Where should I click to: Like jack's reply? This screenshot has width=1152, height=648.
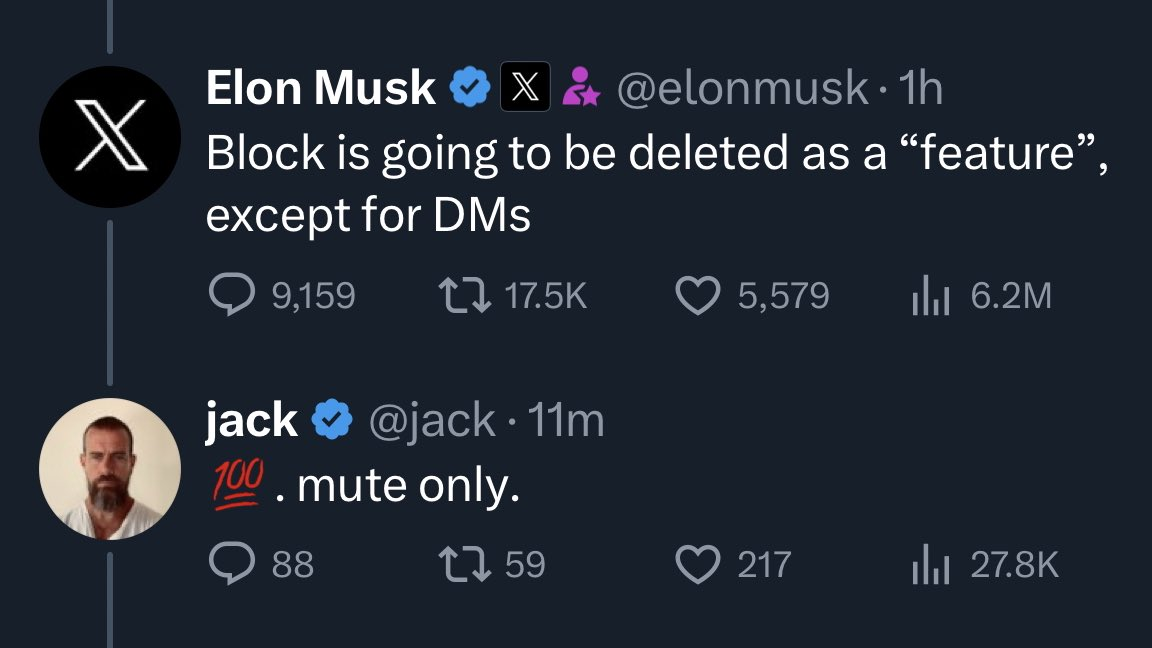tap(700, 564)
